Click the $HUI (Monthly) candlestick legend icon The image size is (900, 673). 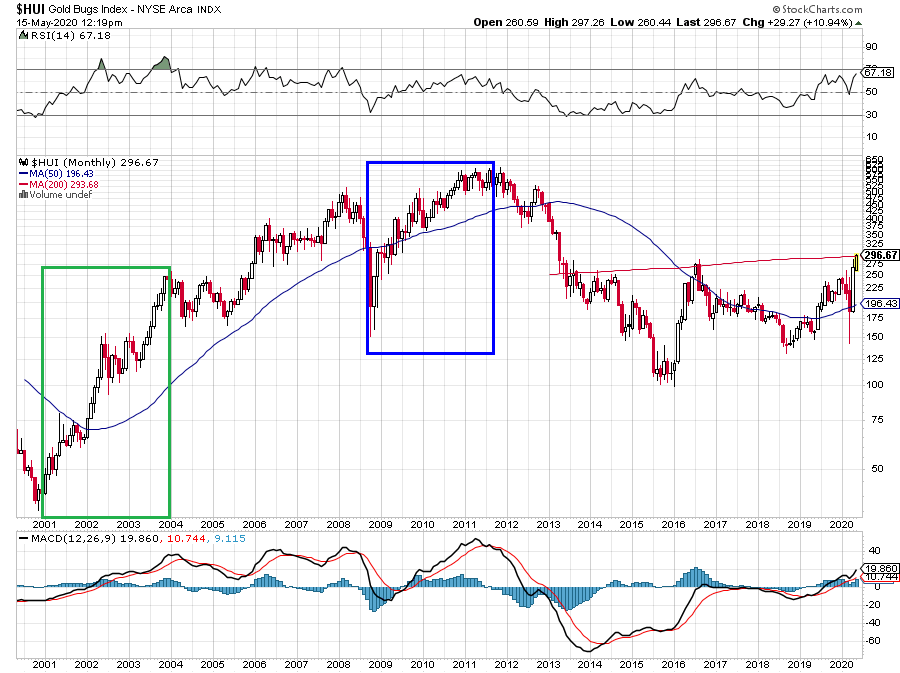pyautogui.click(x=23, y=162)
